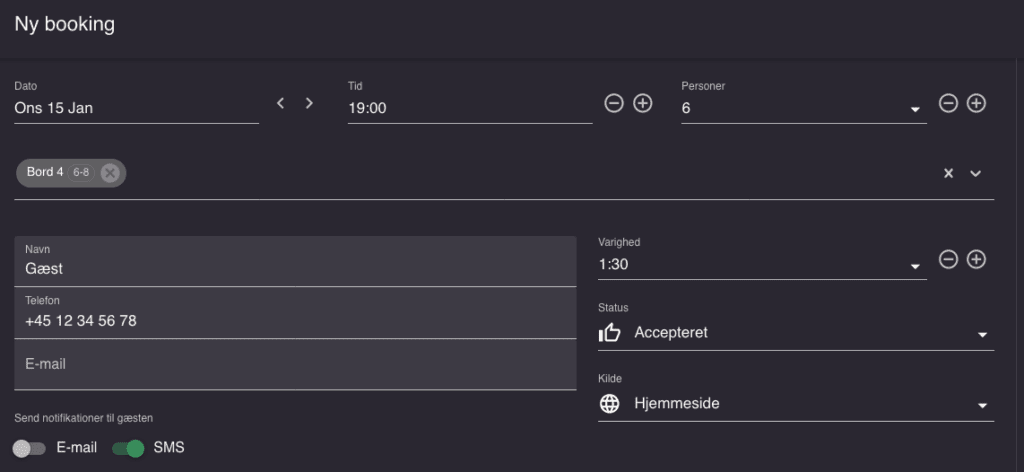Decrease booking time with minus icon
Image resolution: width=1024 pixels, height=472 pixels.
(614, 103)
